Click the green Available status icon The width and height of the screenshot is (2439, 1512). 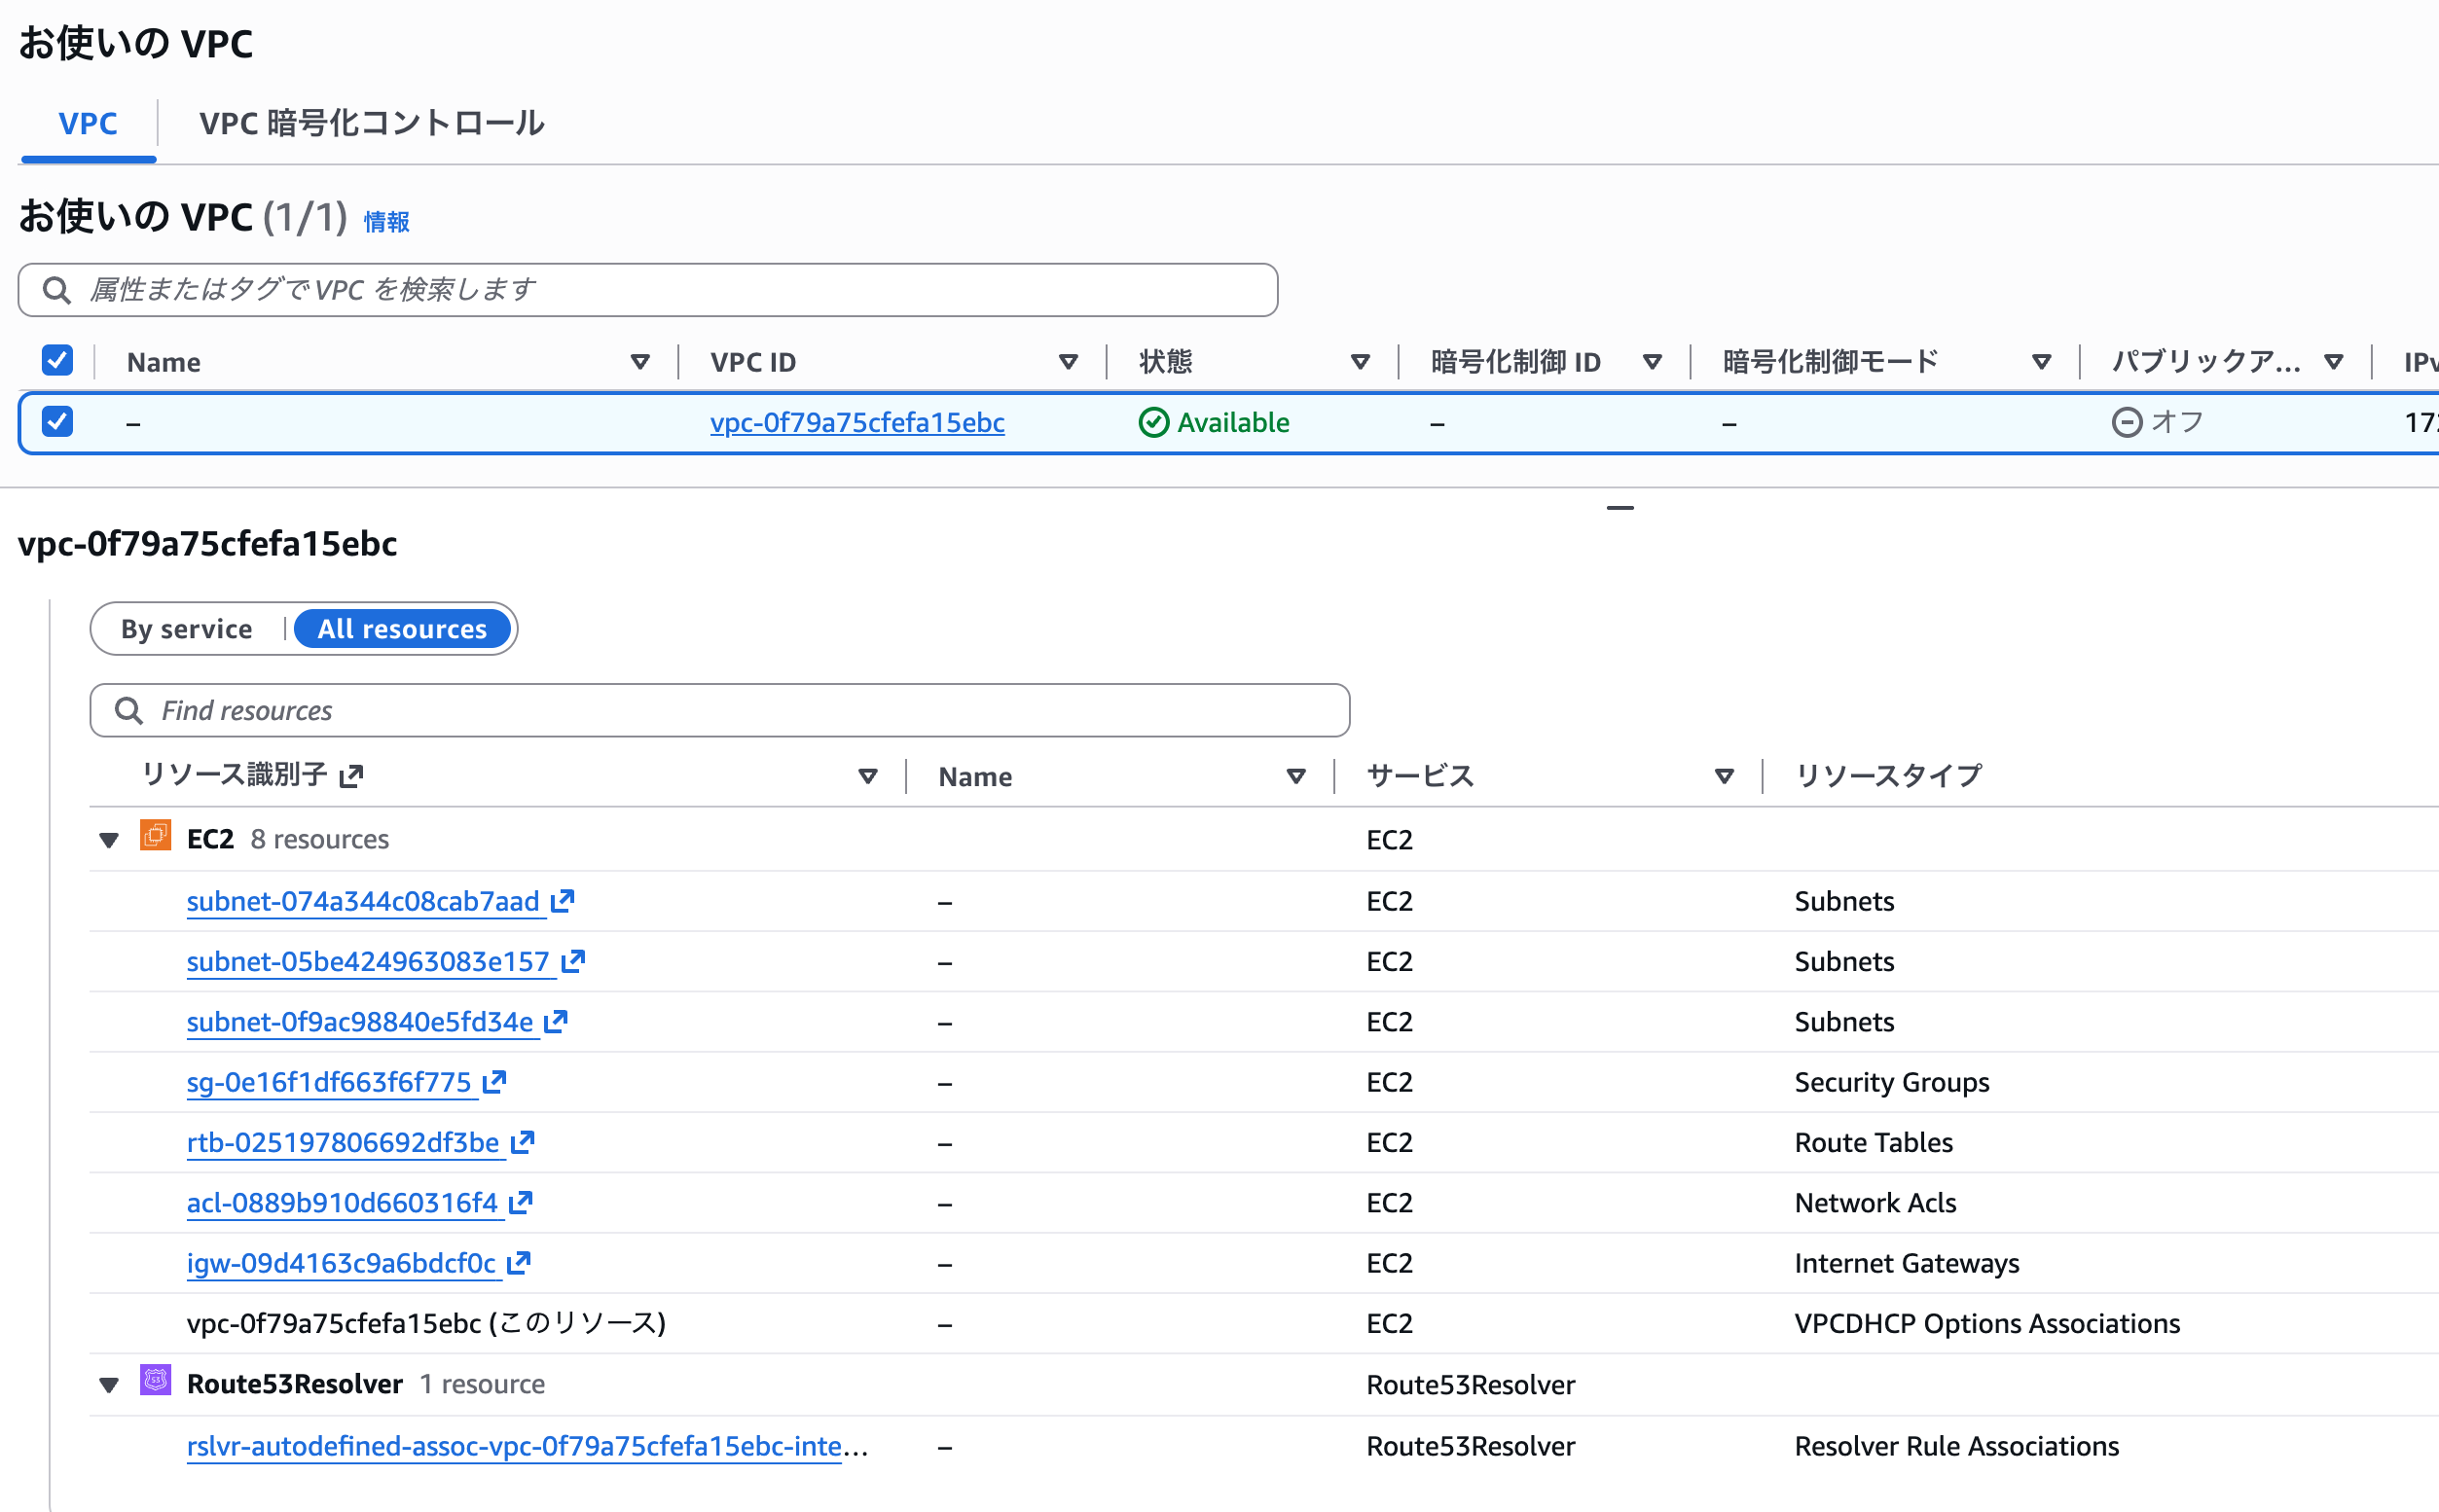tap(1154, 422)
